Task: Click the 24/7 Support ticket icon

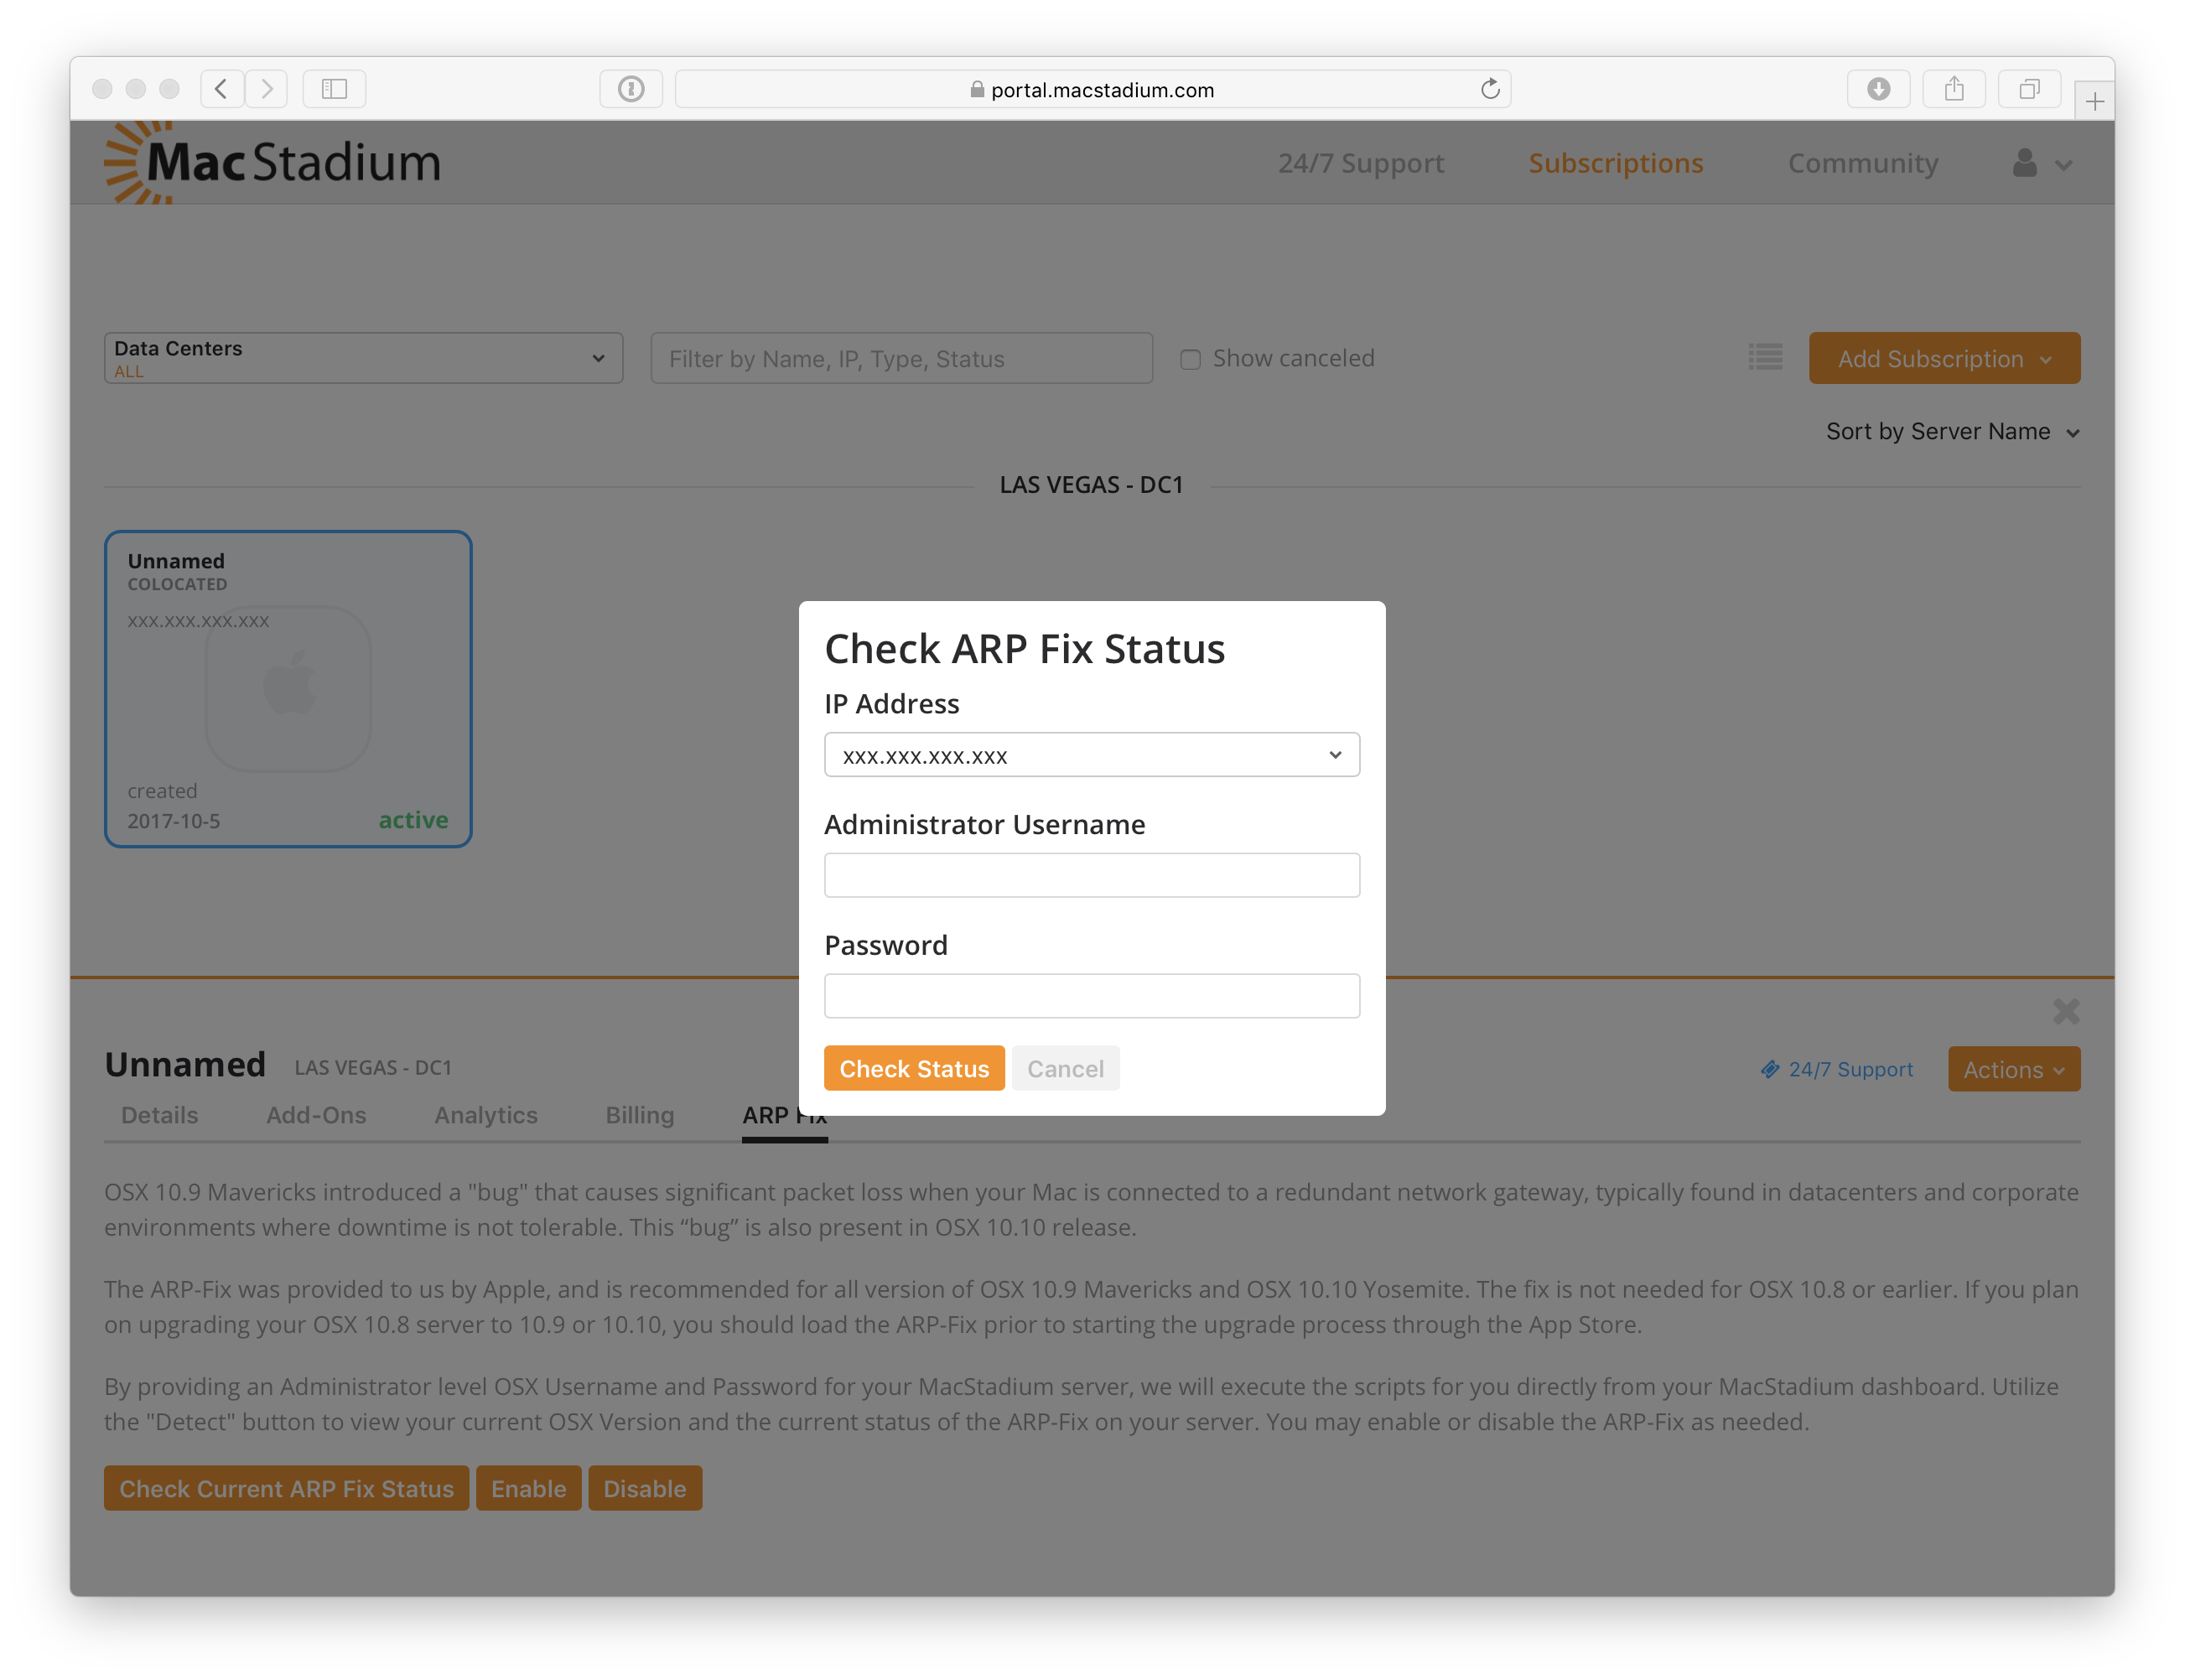Action: coord(1770,1069)
